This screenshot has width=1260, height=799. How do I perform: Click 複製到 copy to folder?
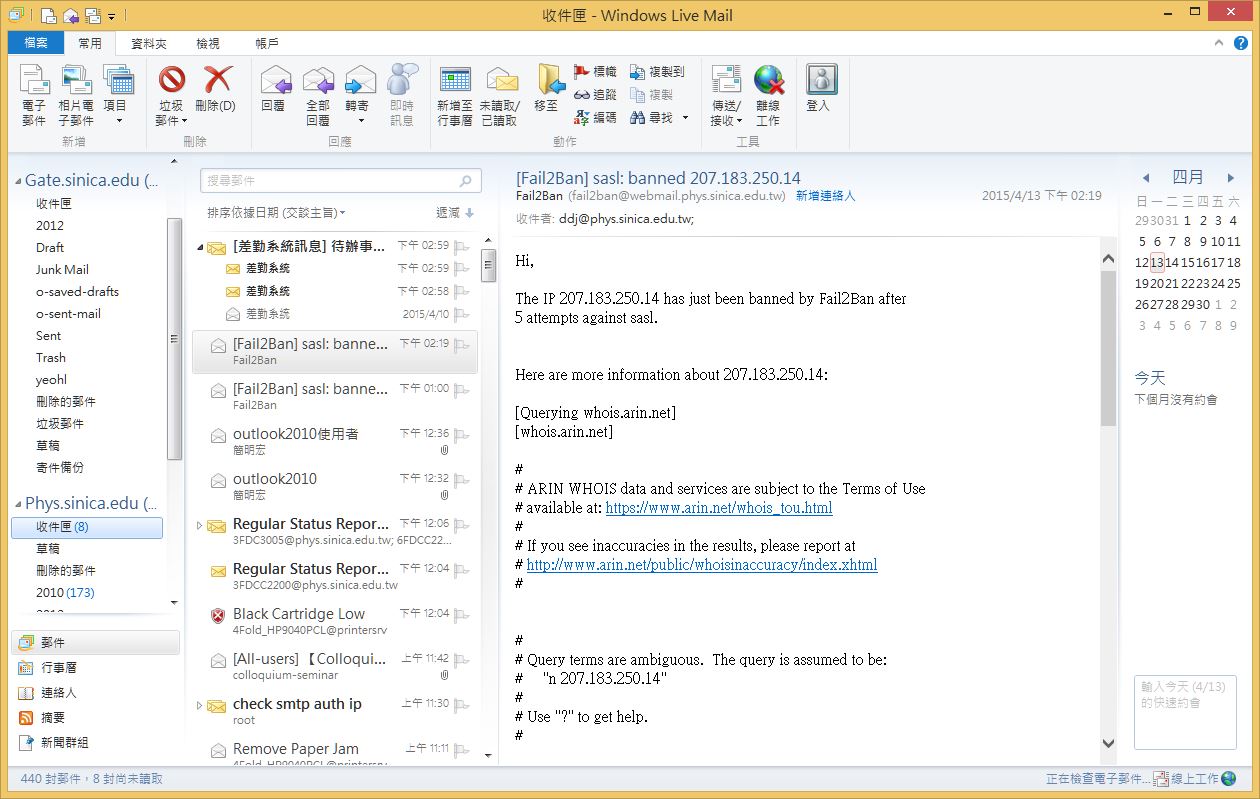click(658, 72)
